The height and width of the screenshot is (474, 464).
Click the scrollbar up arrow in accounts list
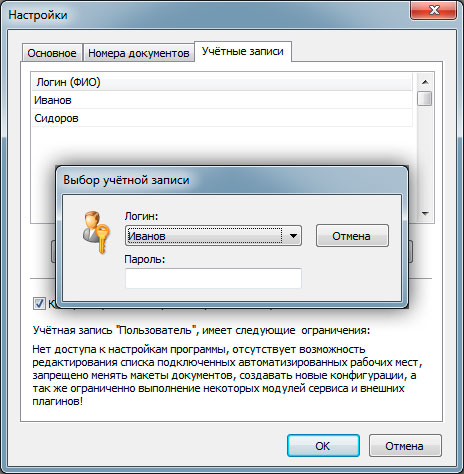[425, 82]
